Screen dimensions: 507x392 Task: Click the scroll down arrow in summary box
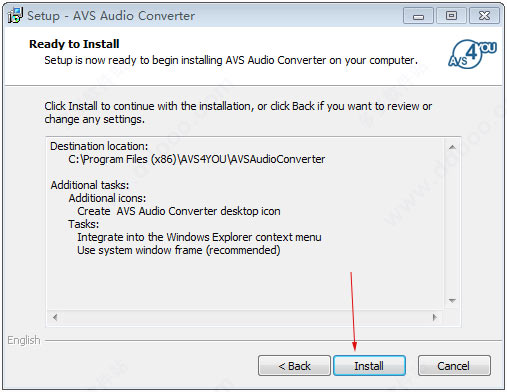(x=452, y=301)
